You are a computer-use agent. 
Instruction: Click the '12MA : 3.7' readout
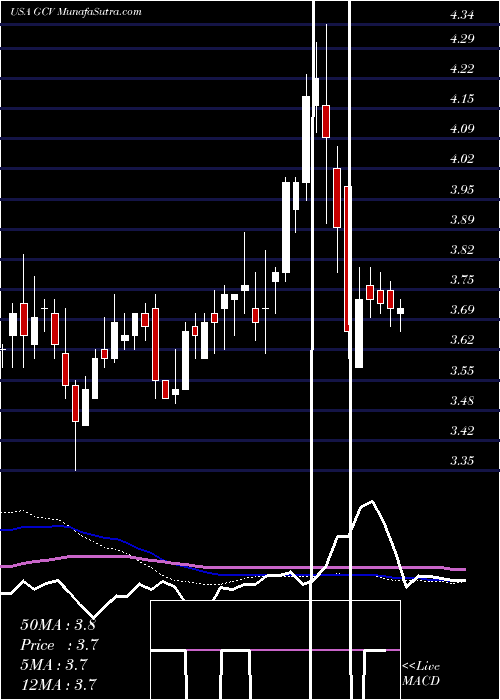(x=58, y=684)
